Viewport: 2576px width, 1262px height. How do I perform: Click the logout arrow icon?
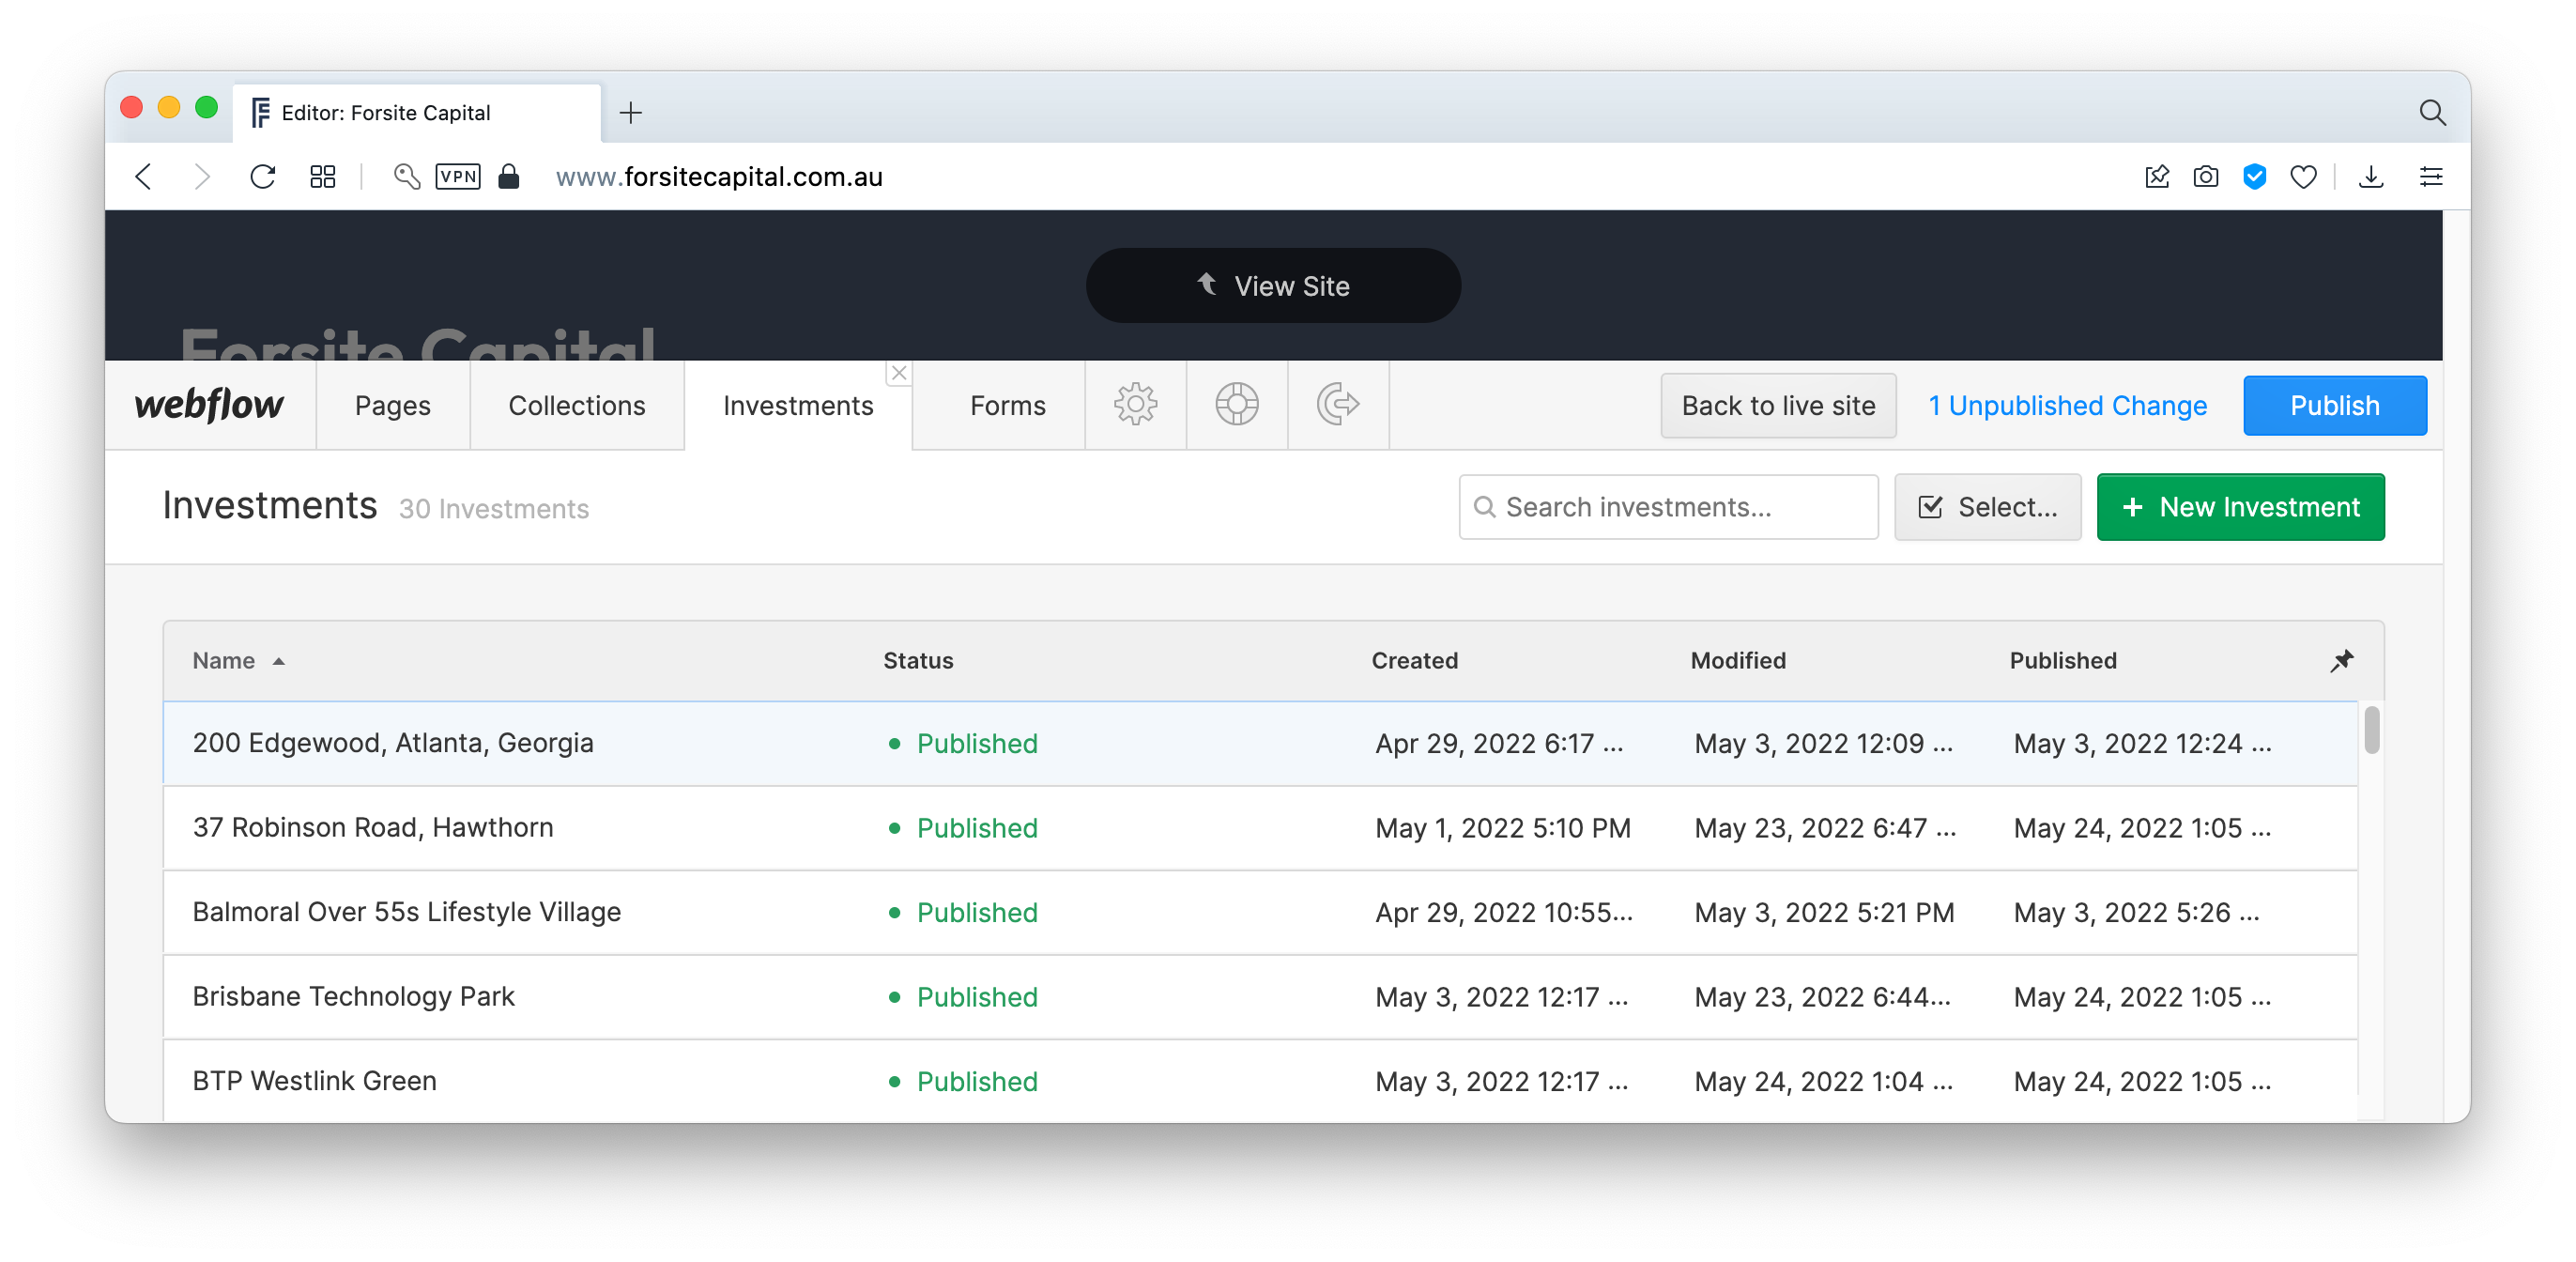tap(1338, 405)
